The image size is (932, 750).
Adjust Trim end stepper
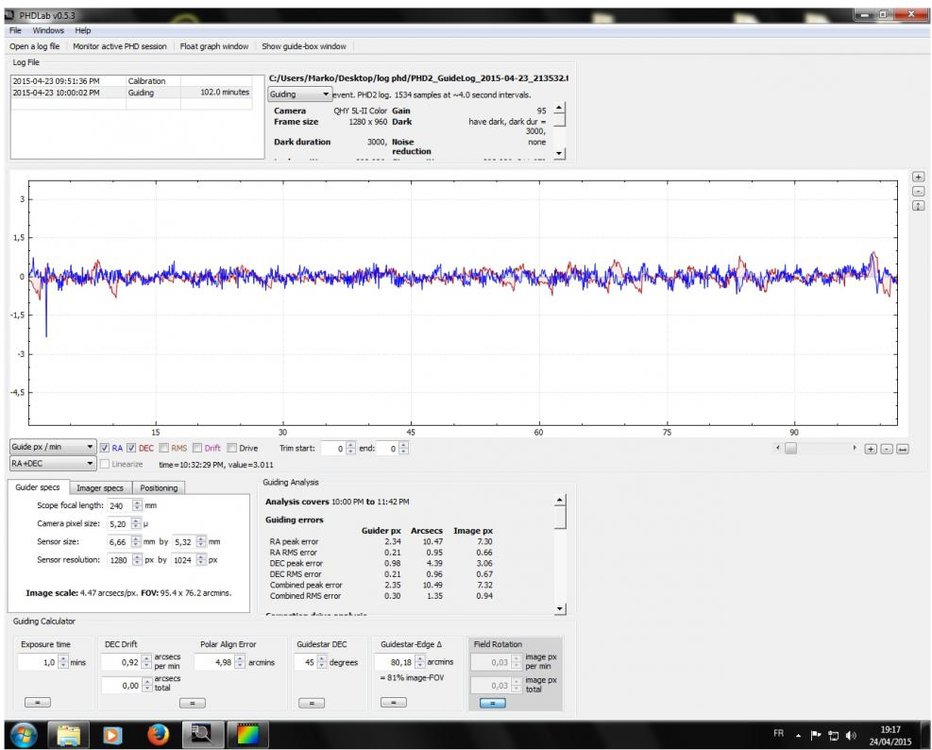(x=404, y=448)
